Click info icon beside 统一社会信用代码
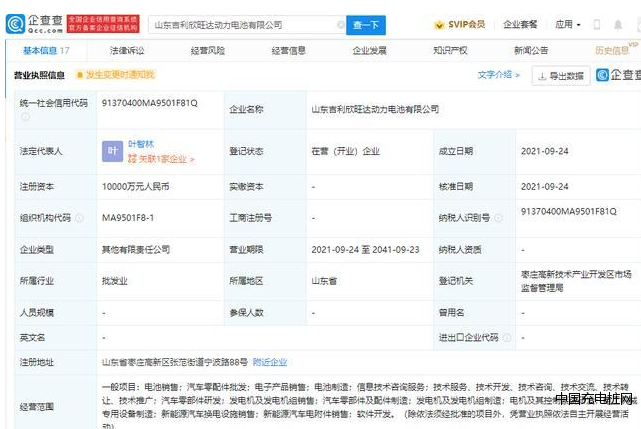641x429 pixels. click(25, 117)
